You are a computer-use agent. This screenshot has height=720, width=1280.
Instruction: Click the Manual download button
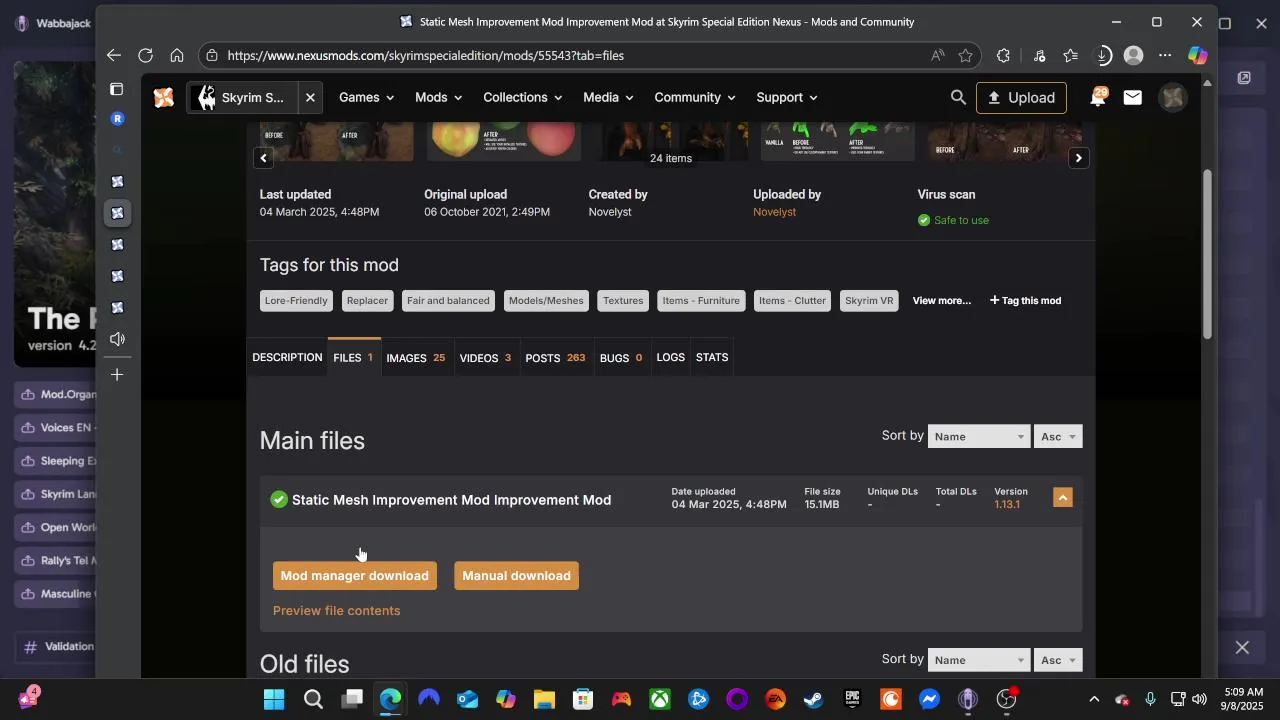(517, 576)
